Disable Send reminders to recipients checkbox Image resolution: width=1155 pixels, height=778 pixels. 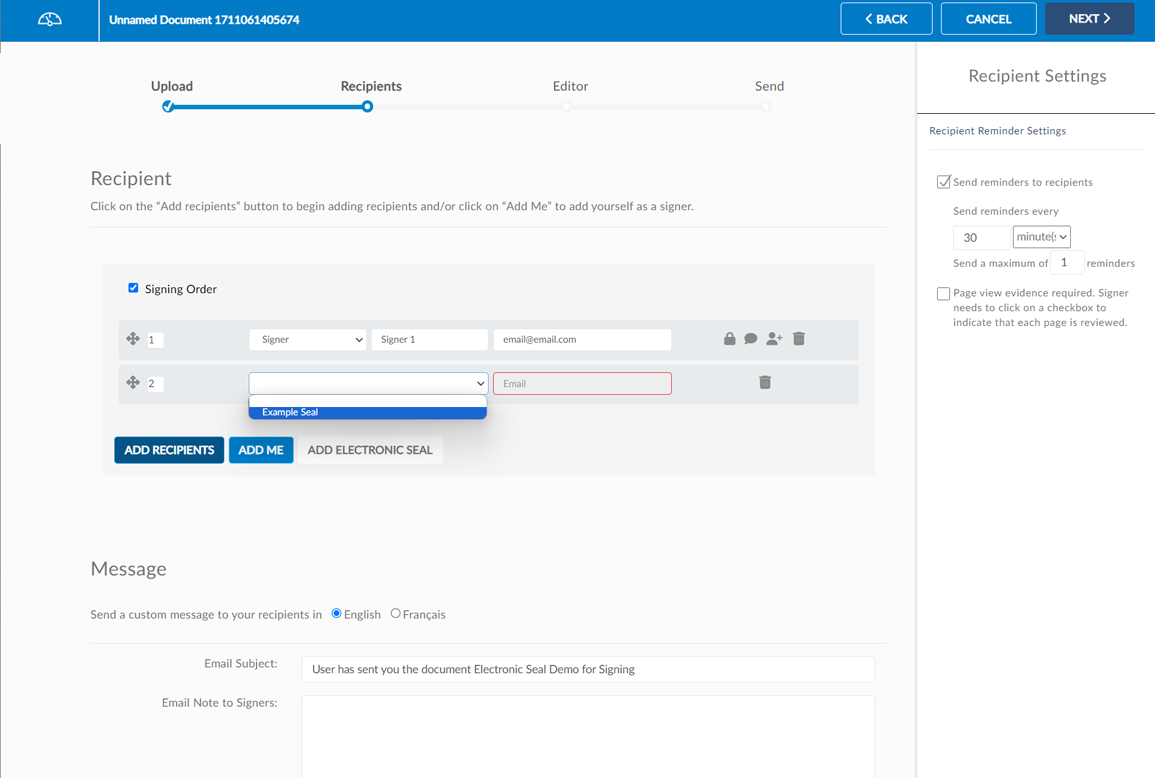943,182
